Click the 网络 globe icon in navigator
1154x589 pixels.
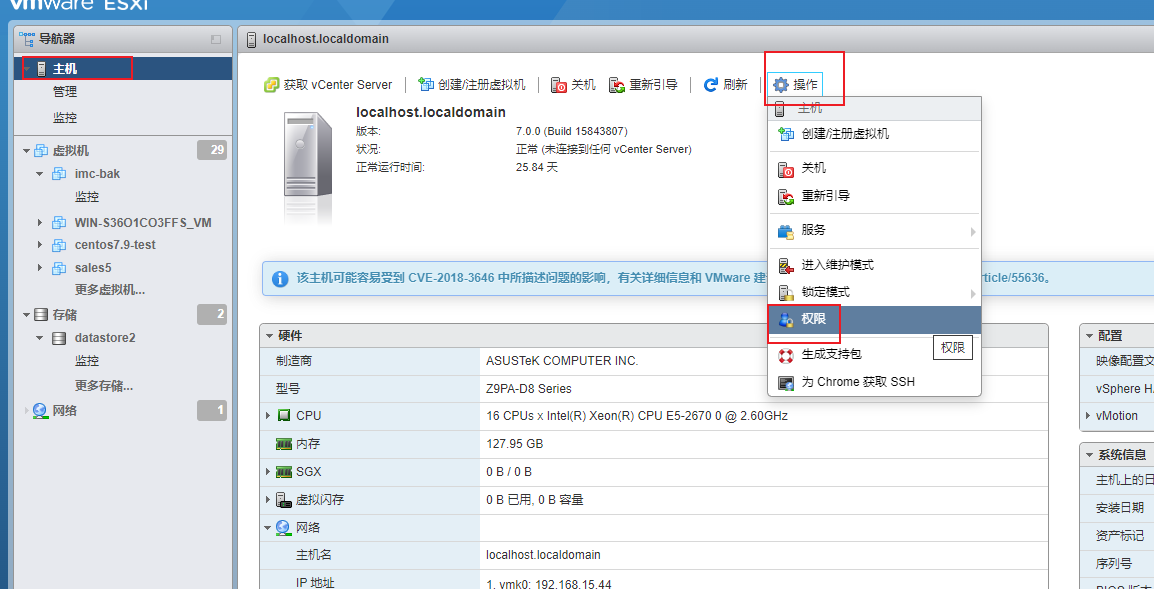pos(40,410)
